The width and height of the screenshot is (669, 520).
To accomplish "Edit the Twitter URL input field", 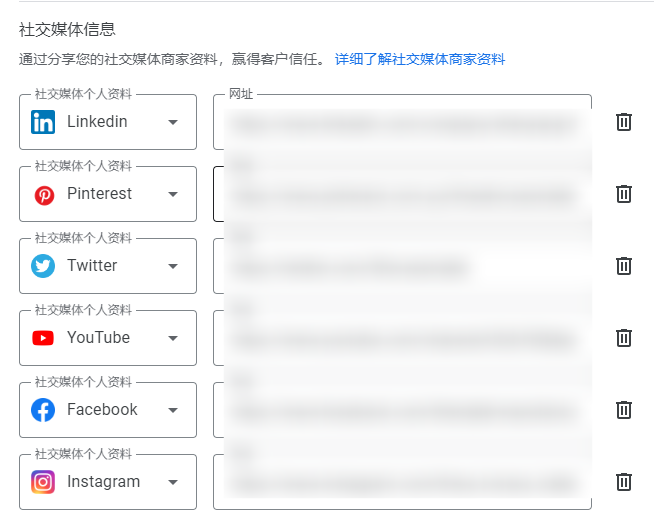I will click(x=402, y=266).
